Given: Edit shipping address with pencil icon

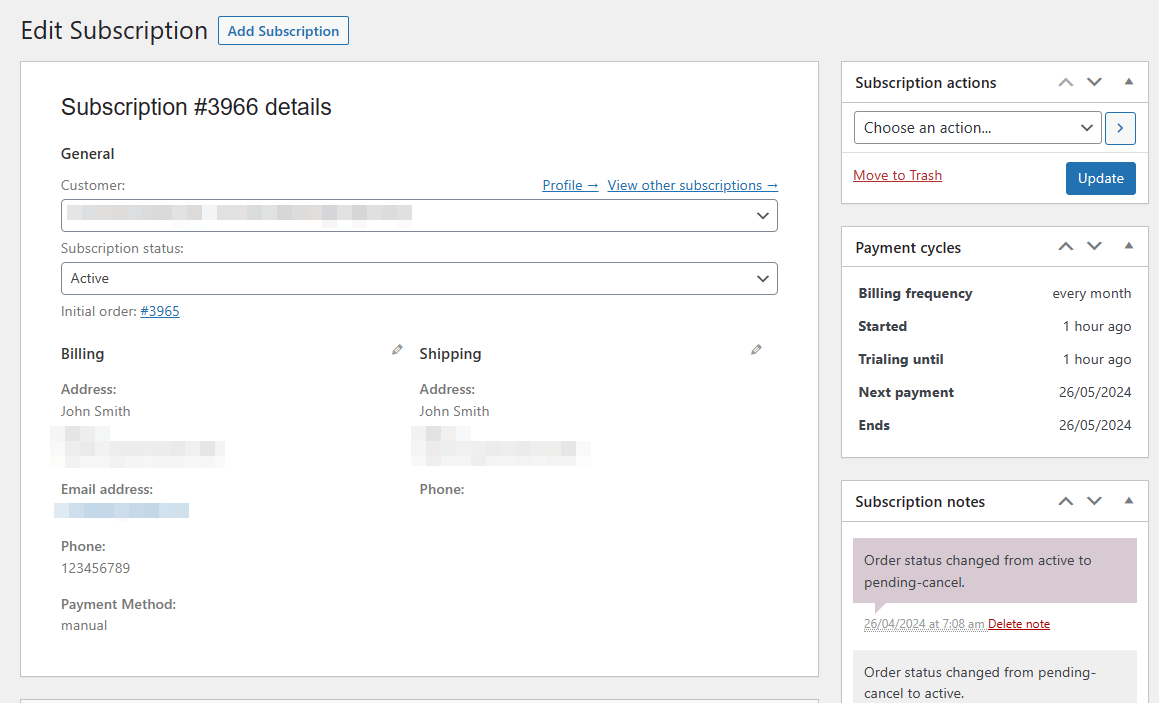Looking at the screenshot, I should tap(756, 350).
